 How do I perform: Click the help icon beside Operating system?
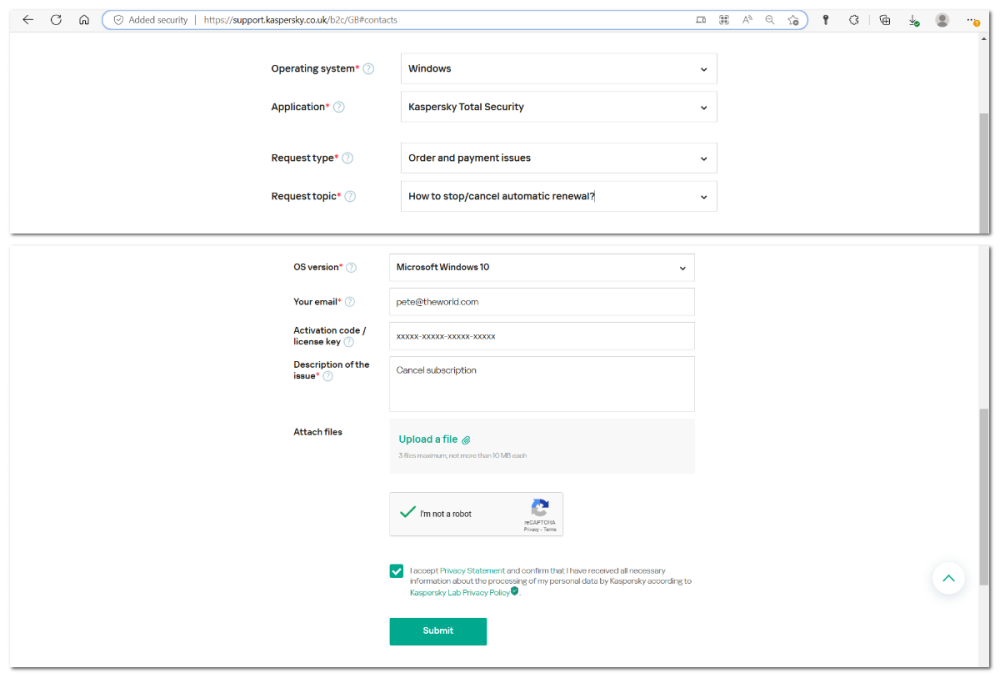coord(368,69)
